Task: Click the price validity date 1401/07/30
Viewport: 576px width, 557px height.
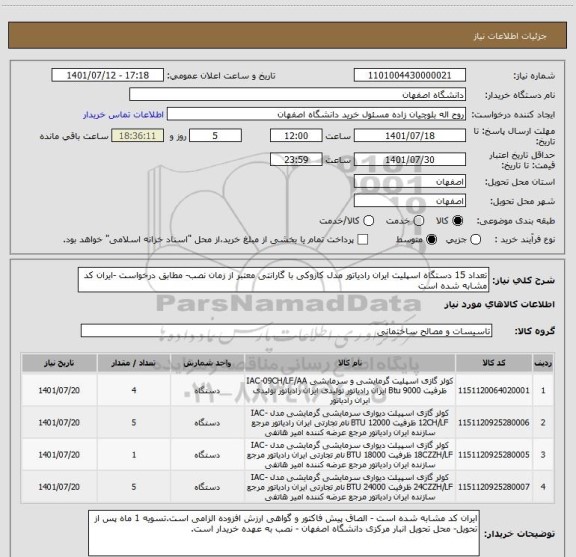Action: [410, 159]
